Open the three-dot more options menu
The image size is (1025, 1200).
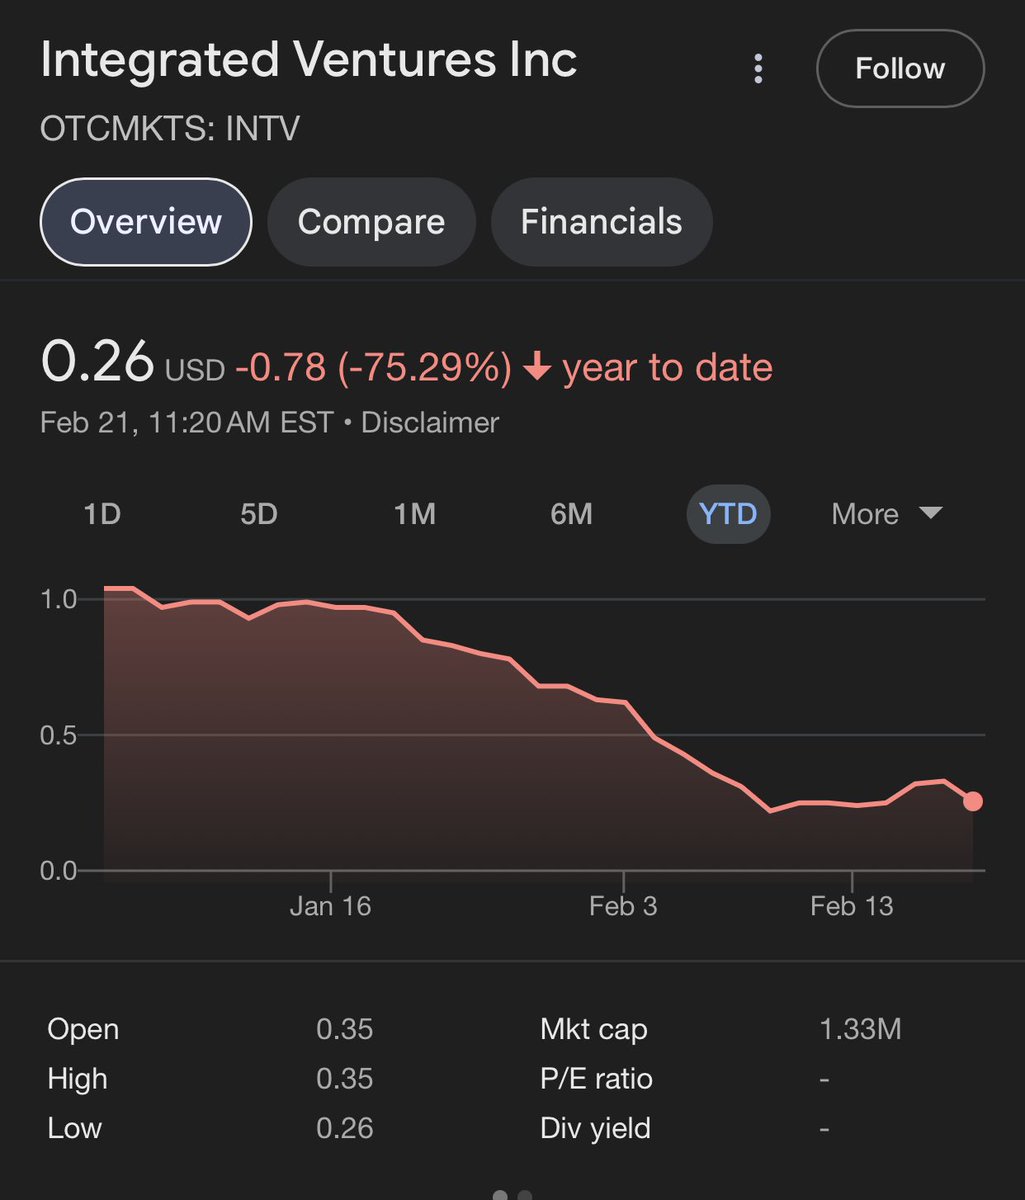[x=758, y=68]
